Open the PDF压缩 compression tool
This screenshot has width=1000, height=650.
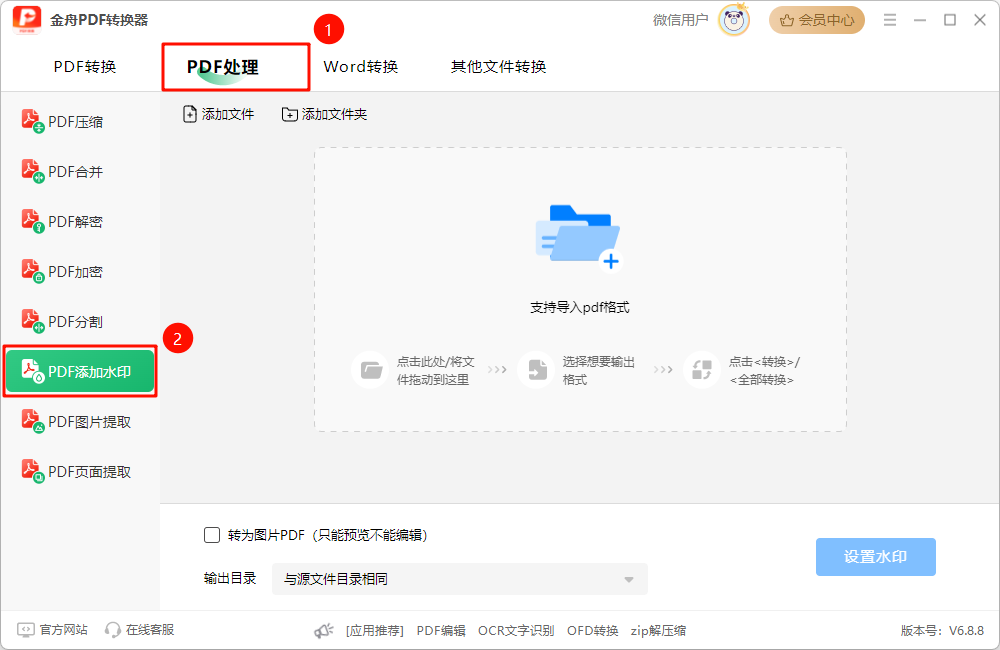pyautogui.click(x=62, y=121)
